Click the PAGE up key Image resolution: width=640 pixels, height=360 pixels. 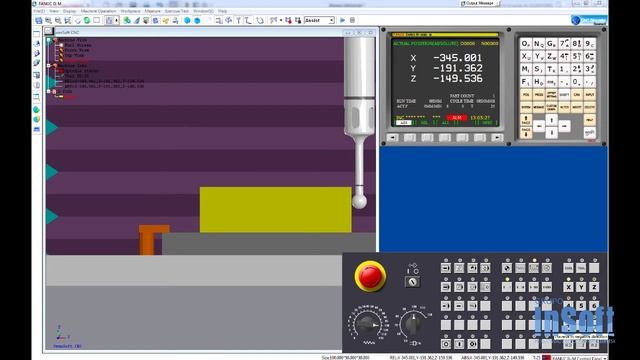pyautogui.click(x=526, y=120)
